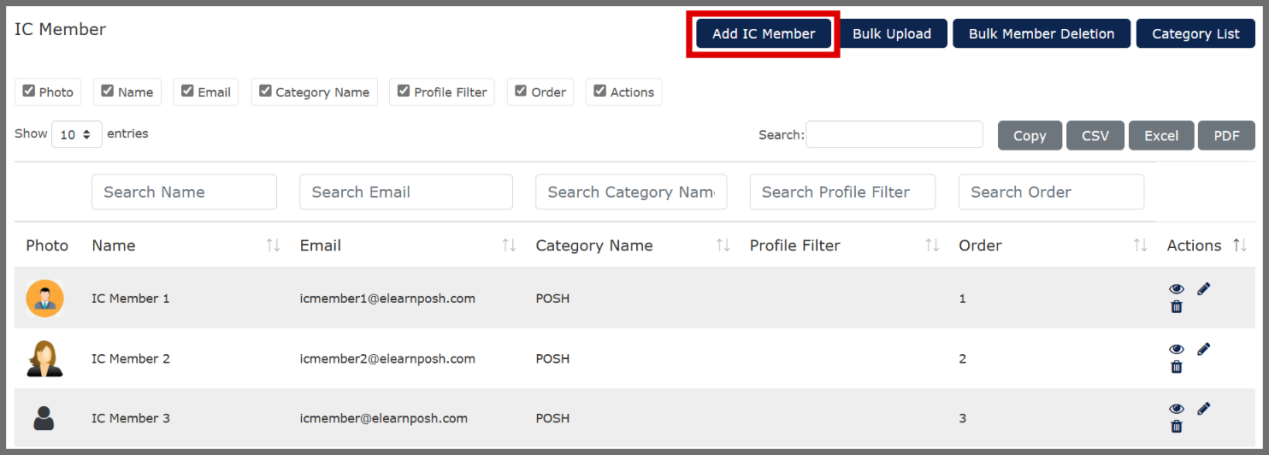Open IC Member 3 view eye icon

[x=1176, y=410]
